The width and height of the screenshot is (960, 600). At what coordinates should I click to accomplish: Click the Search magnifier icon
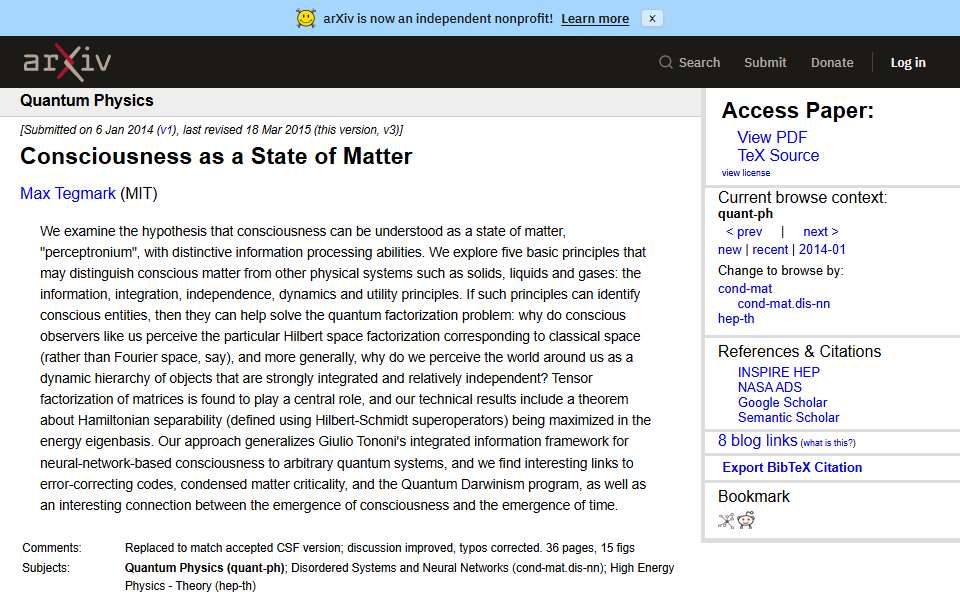pyautogui.click(x=666, y=62)
